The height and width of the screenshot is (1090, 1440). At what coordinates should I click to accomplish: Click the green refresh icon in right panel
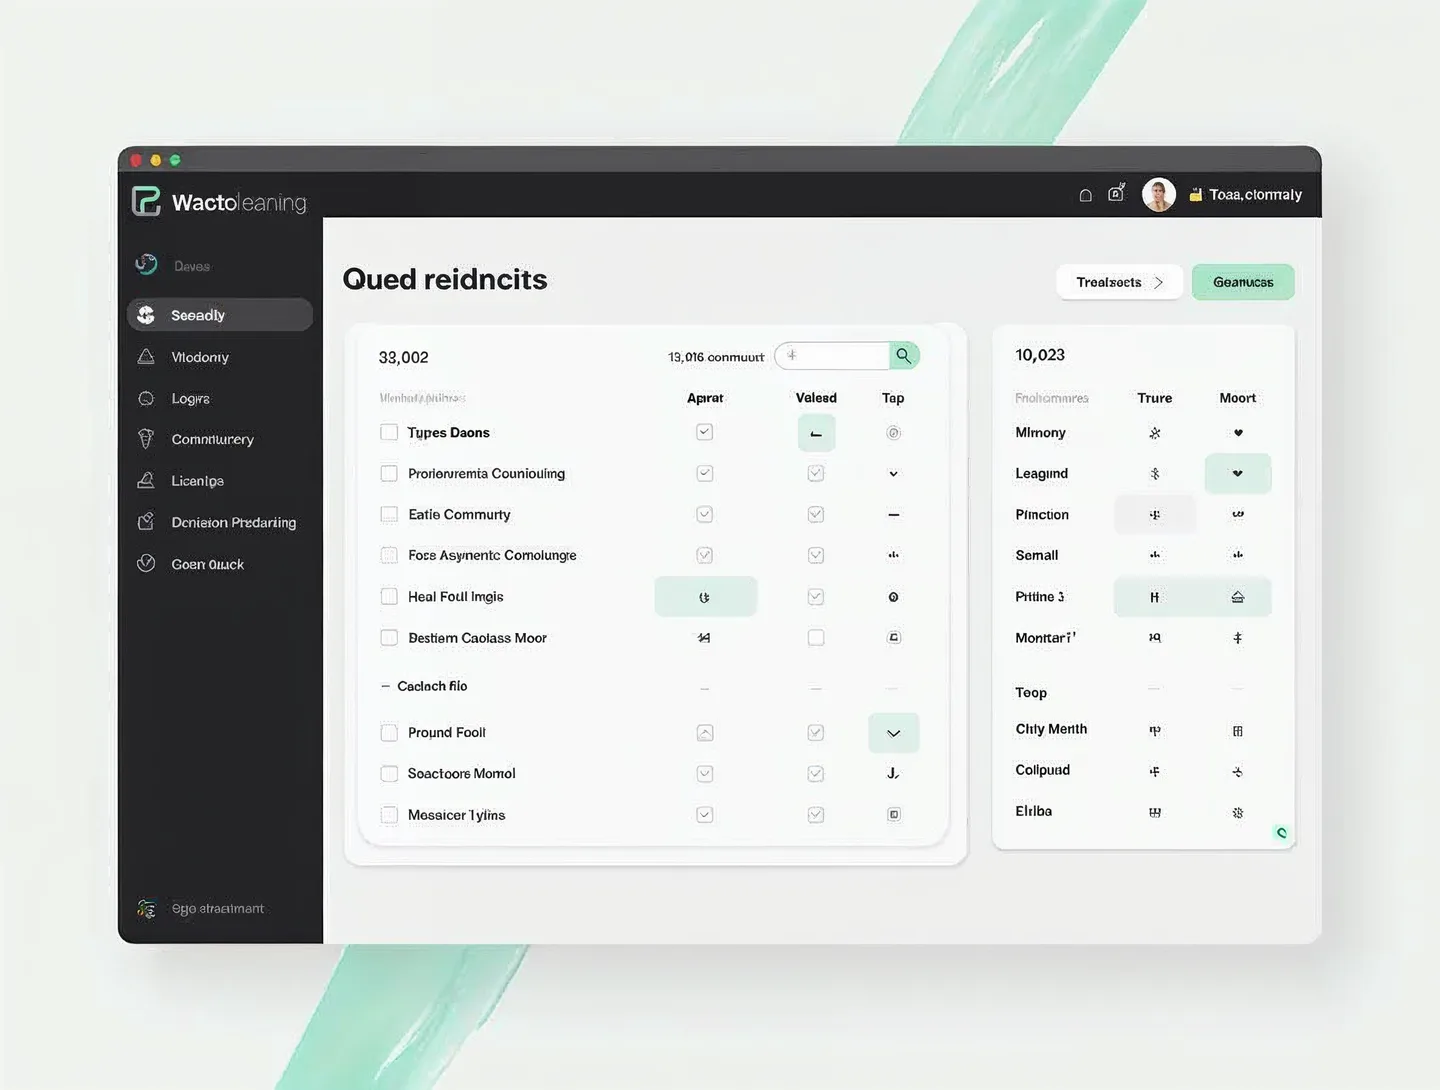coord(1281,833)
